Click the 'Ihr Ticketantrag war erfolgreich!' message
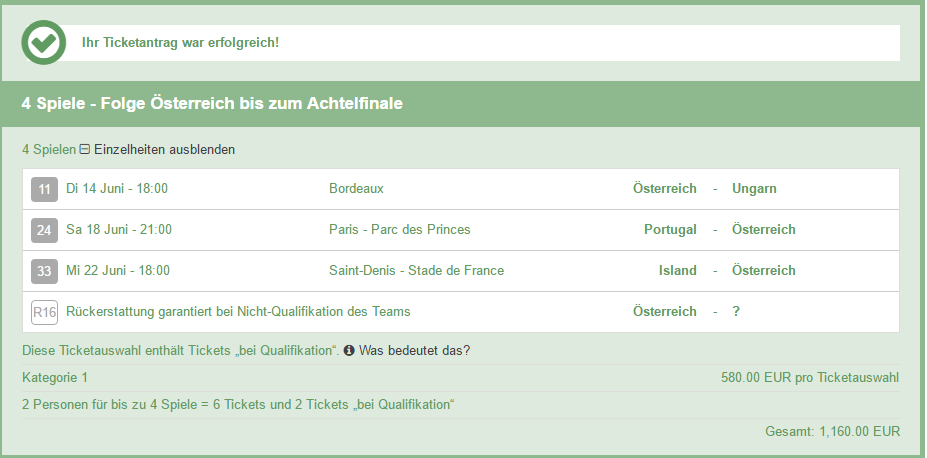This screenshot has height=458, width=927. (x=180, y=43)
